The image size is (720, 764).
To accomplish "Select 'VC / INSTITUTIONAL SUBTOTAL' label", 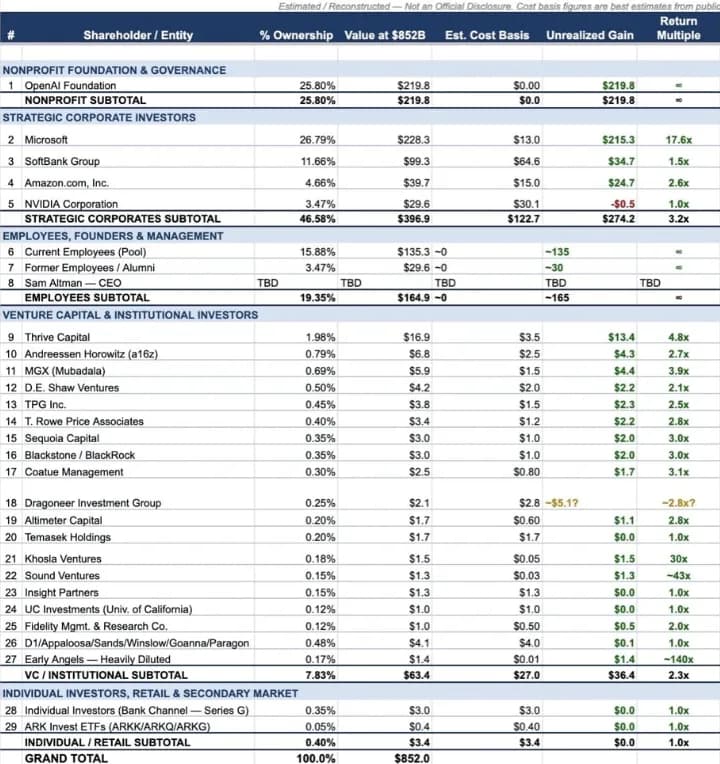I will [106, 675].
